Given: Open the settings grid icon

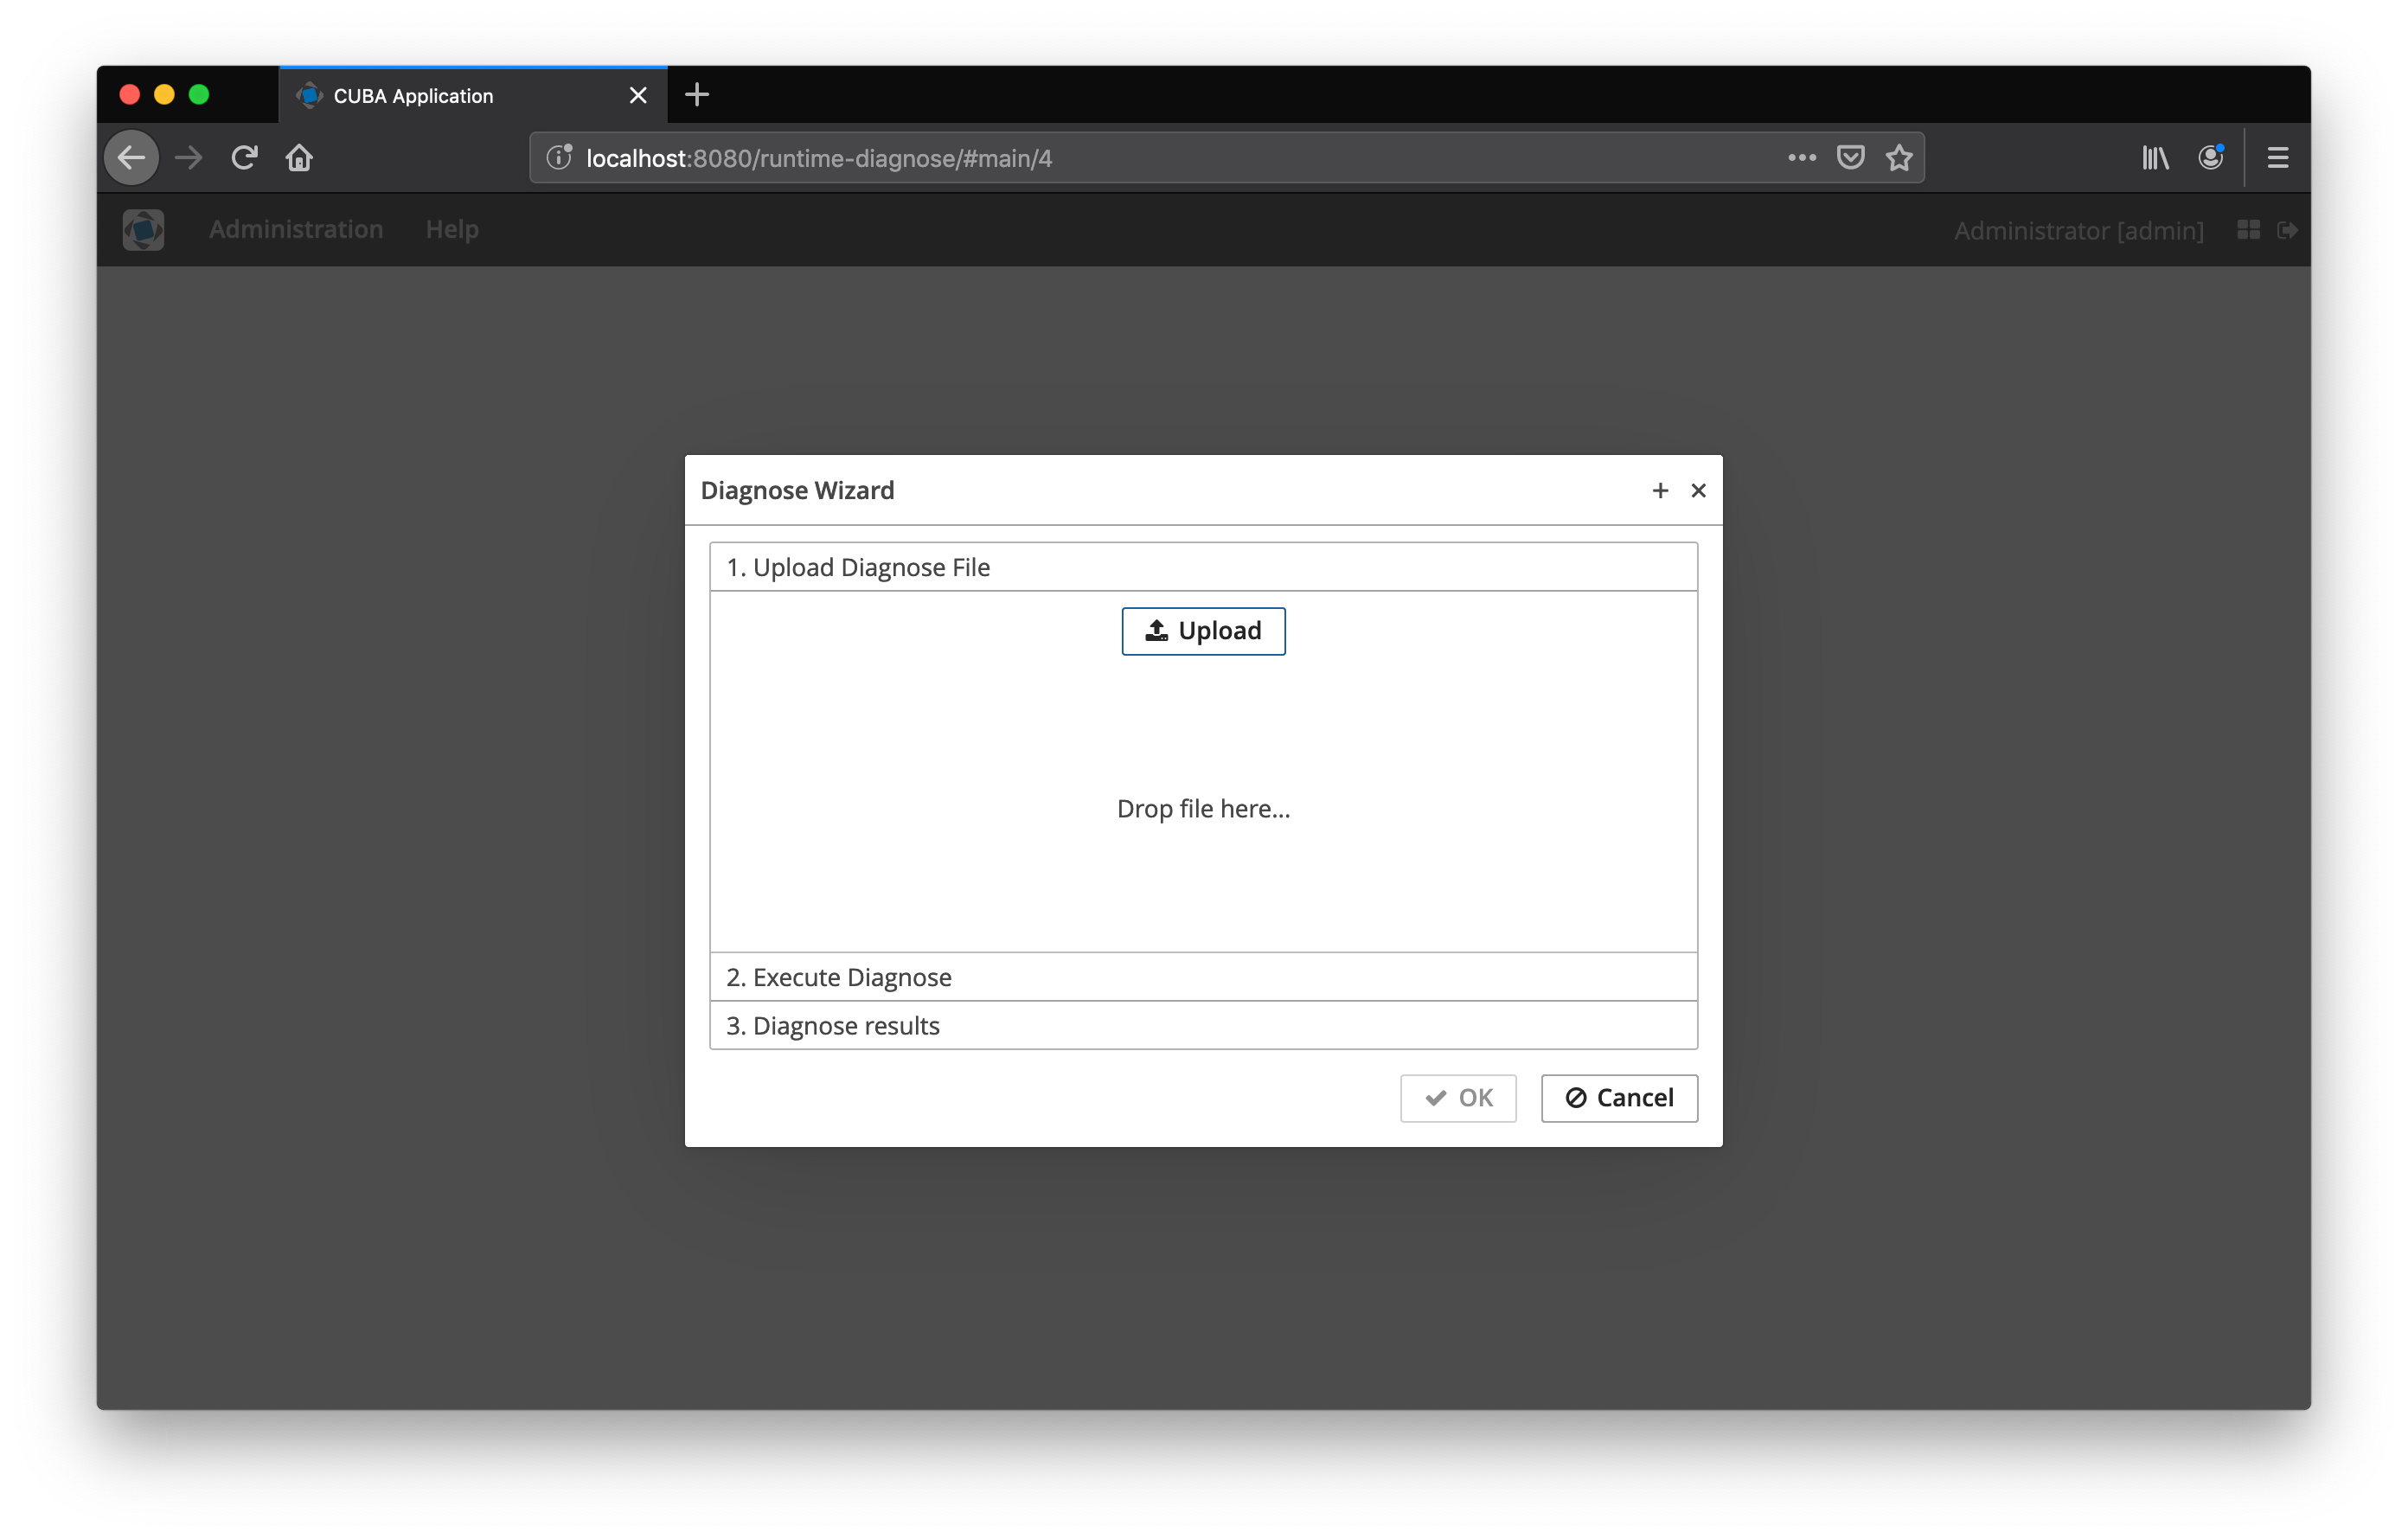Looking at the screenshot, I should pyautogui.click(x=2248, y=230).
